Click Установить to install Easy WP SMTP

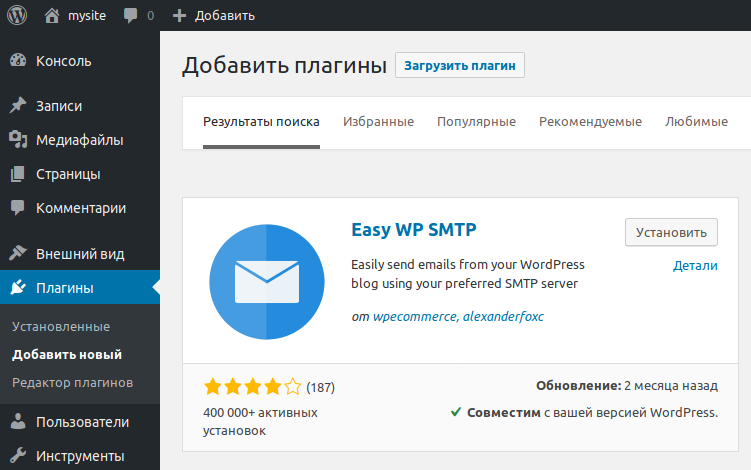pos(671,232)
